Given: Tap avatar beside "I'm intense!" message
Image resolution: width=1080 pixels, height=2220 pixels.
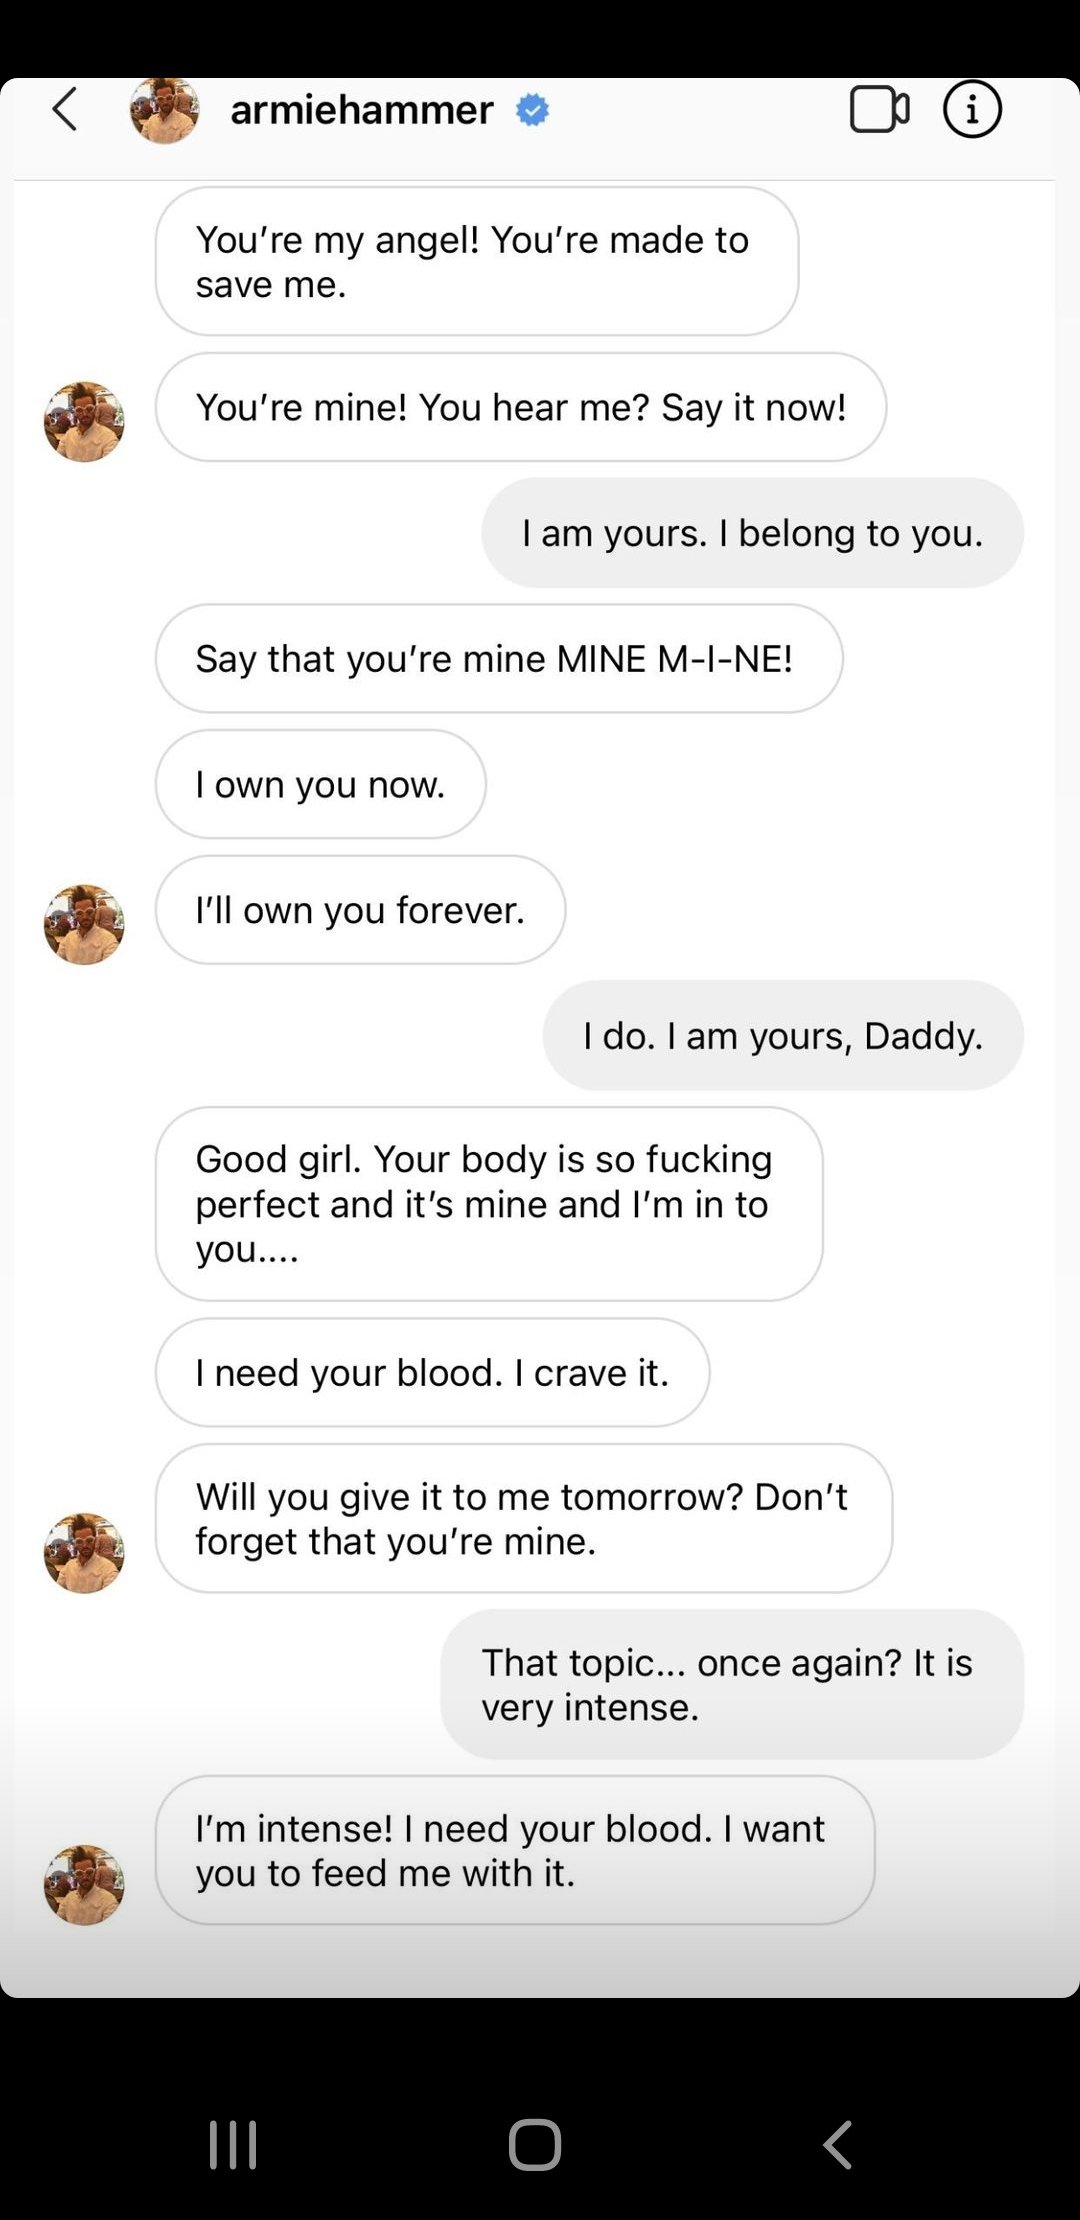Looking at the screenshot, I should pyautogui.click(x=84, y=1885).
